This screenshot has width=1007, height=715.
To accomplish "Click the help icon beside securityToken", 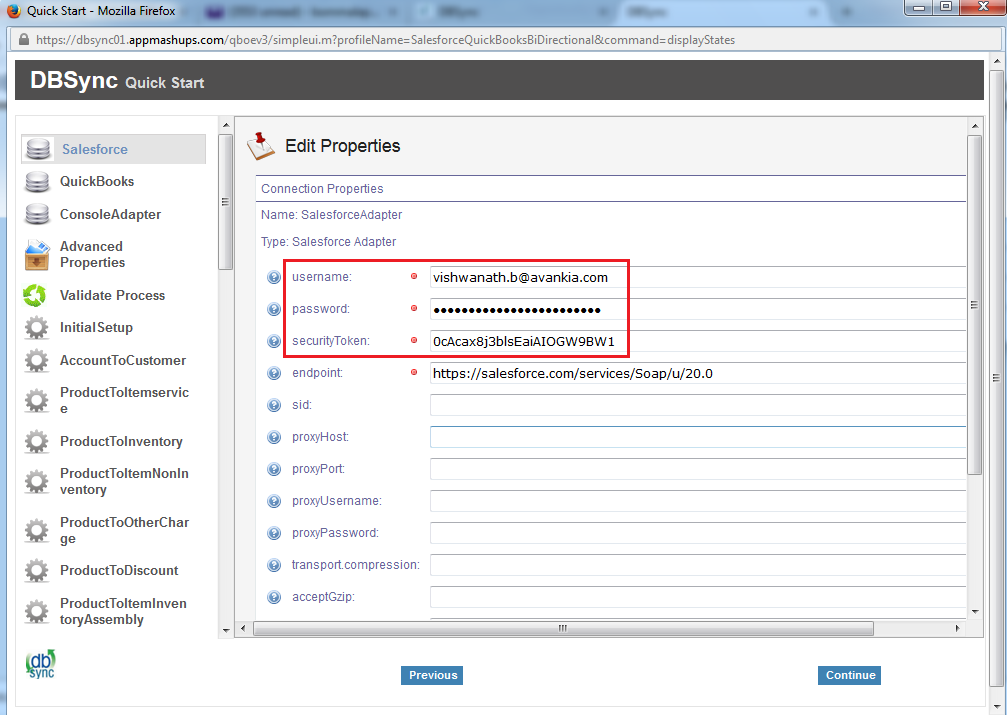I will 274,342.
